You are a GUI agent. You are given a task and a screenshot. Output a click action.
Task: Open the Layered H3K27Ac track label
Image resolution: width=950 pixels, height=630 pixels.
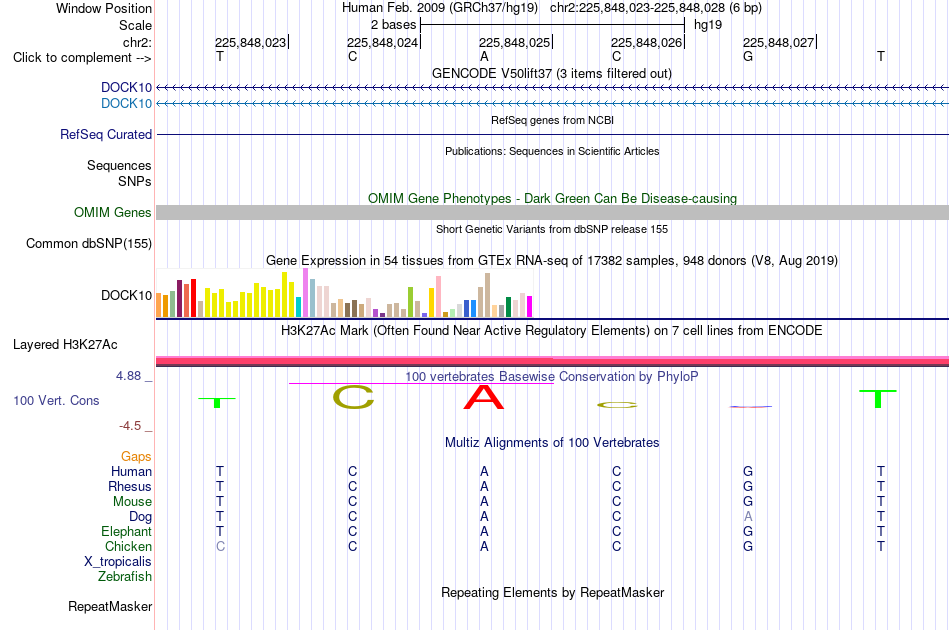click(x=65, y=345)
